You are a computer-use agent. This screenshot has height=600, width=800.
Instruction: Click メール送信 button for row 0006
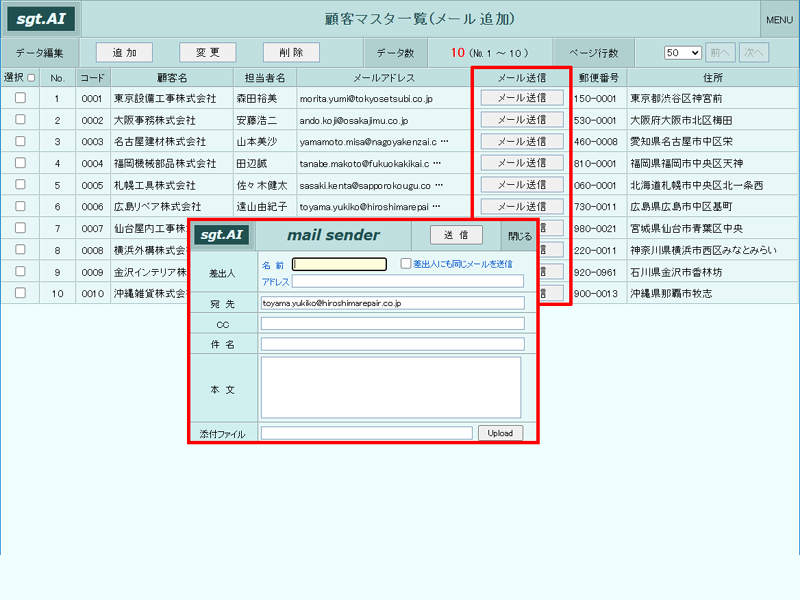(x=522, y=207)
